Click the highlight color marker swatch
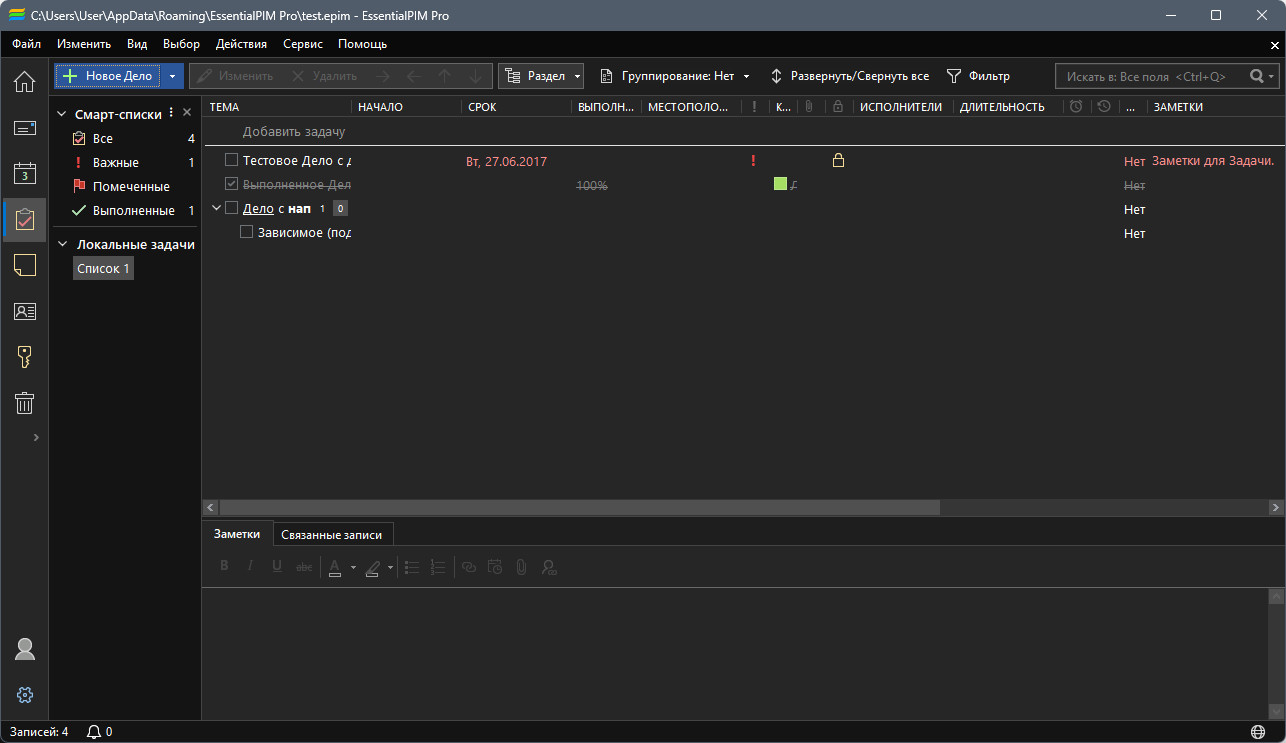The height and width of the screenshot is (743, 1286). coord(373,568)
